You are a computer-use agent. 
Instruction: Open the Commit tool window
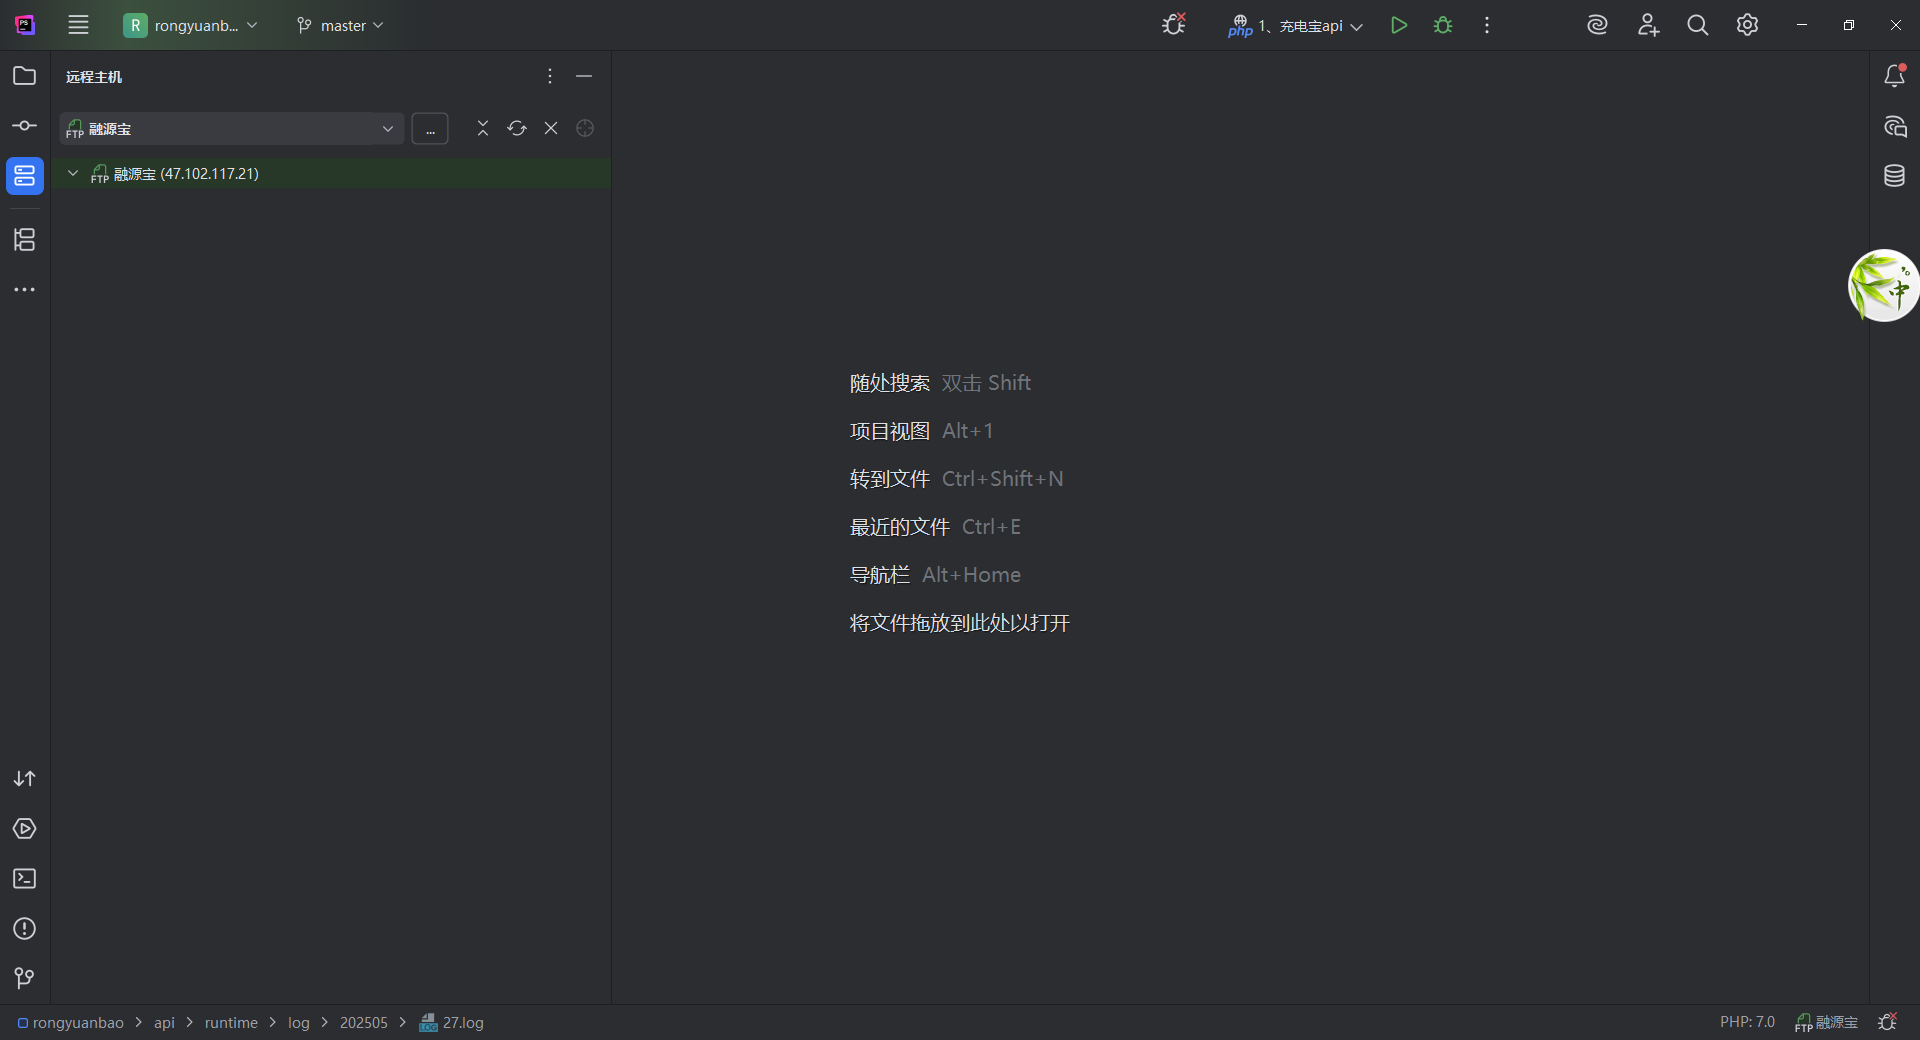coord(25,126)
